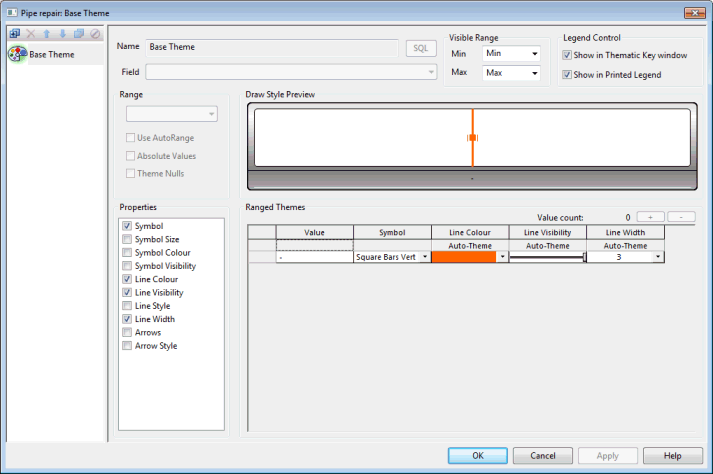713x474 pixels.
Task: Select Base Theme item in list
Action: click(x=52, y=55)
